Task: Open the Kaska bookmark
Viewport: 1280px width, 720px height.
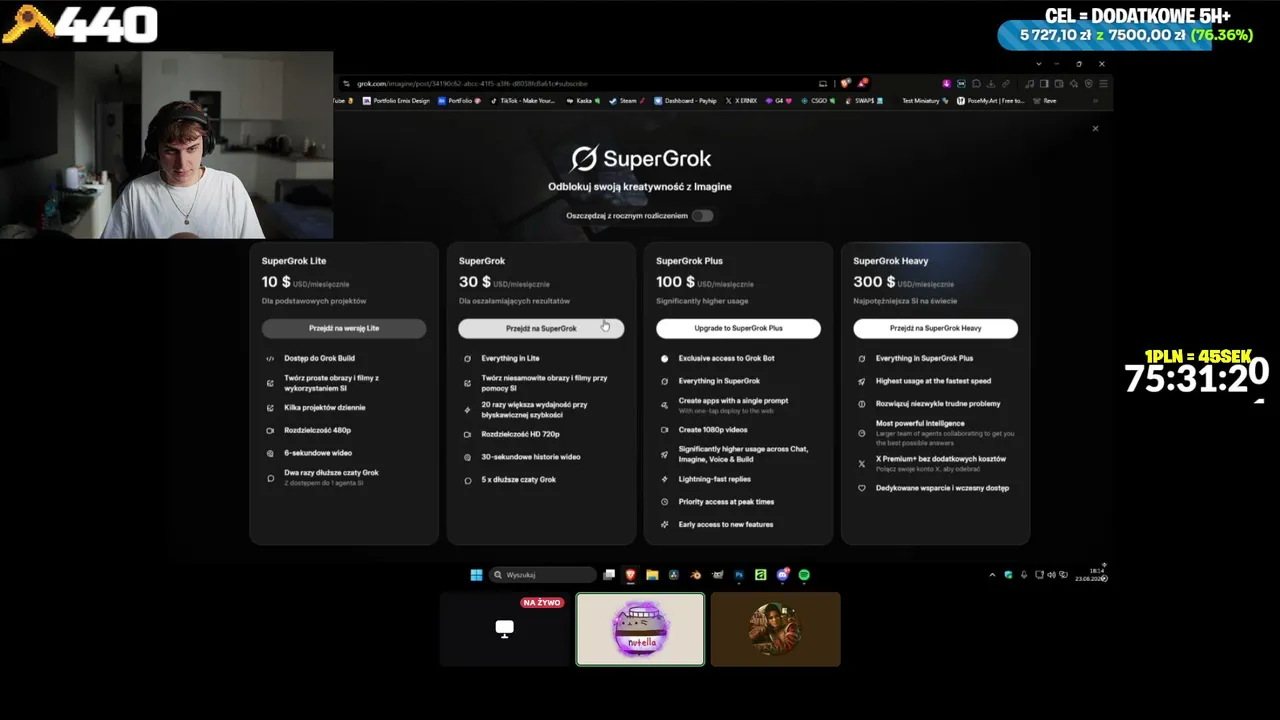Action: 582,101
